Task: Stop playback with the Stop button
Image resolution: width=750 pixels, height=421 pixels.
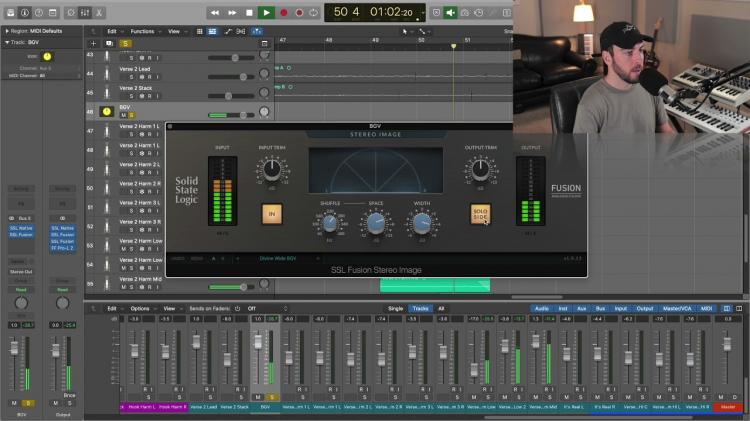Action: pos(249,12)
